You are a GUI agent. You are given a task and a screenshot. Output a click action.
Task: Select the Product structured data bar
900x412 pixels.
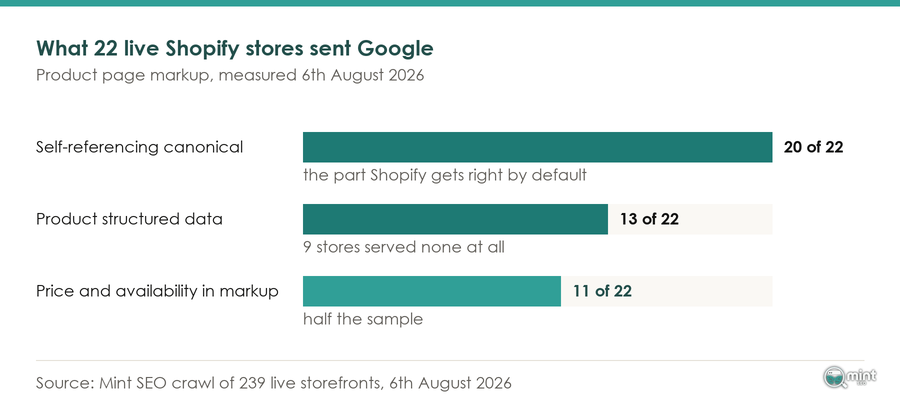point(455,219)
